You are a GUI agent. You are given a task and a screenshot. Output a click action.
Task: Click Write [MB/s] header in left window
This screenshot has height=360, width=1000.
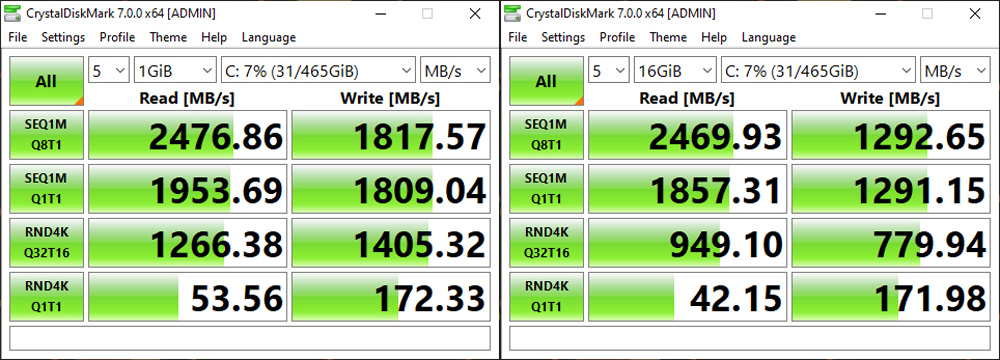pos(390,98)
